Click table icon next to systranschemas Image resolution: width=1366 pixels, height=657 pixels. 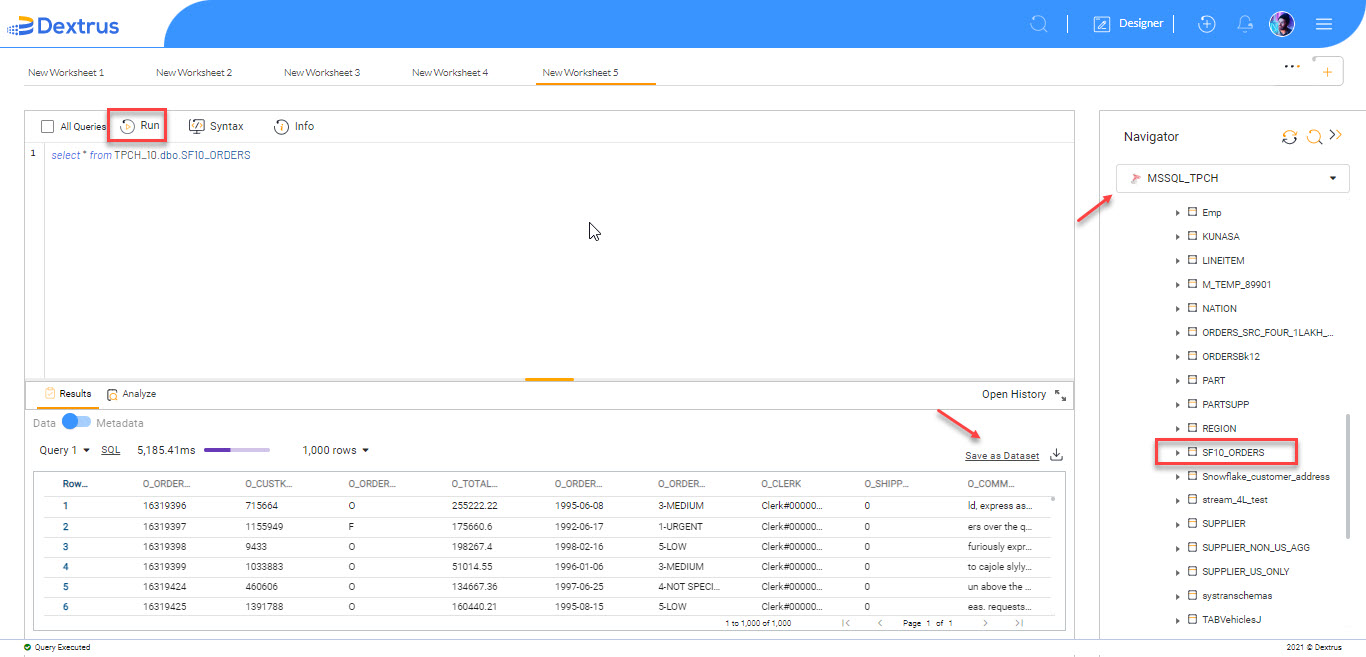pos(1192,596)
